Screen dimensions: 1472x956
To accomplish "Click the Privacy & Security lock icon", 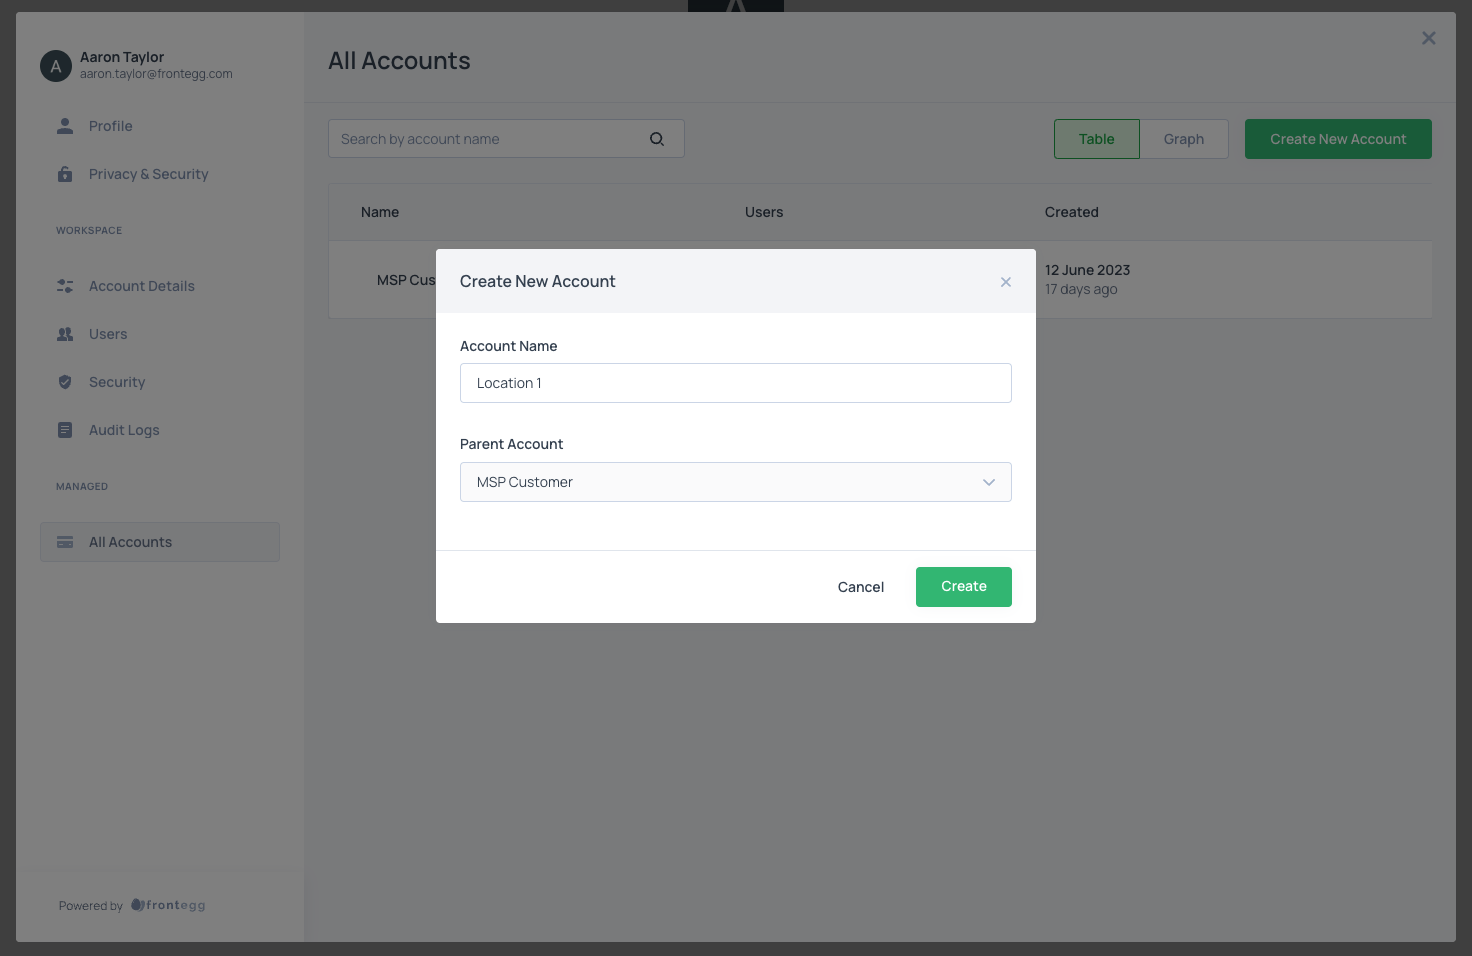I will pos(65,174).
